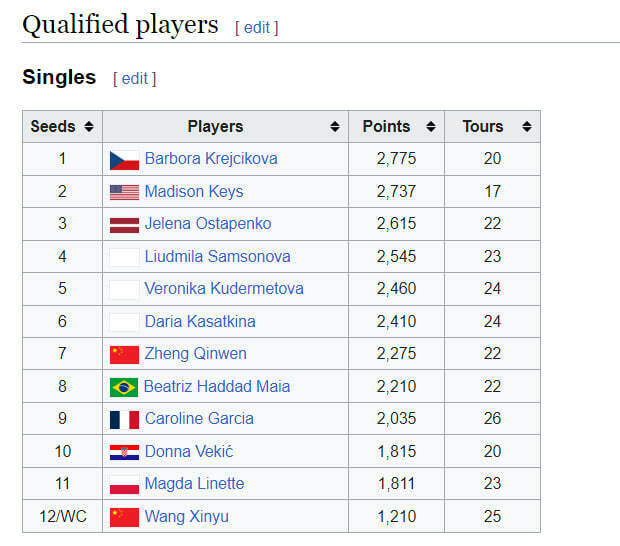Image resolution: width=620 pixels, height=546 pixels.
Task: Open Veronika Kudermetova's player page
Action: [x=224, y=289]
